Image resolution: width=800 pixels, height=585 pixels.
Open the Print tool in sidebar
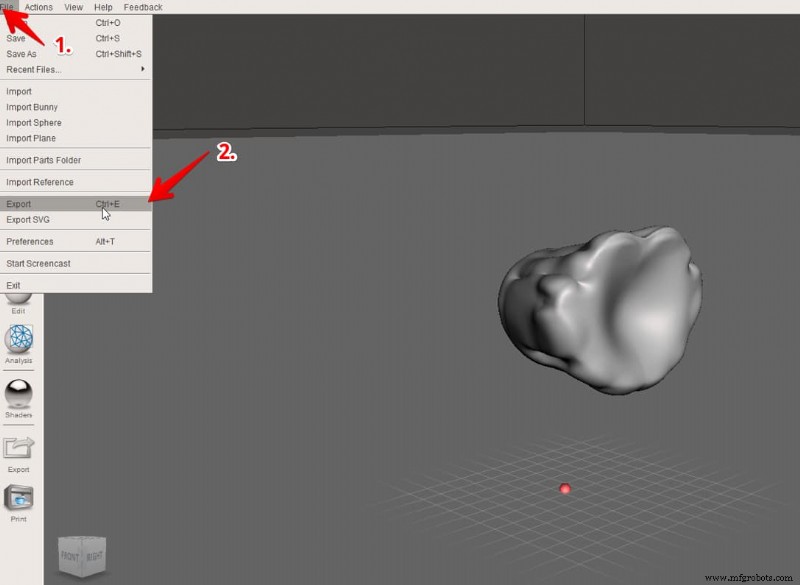pyautogui.click(x=19, y=503)
